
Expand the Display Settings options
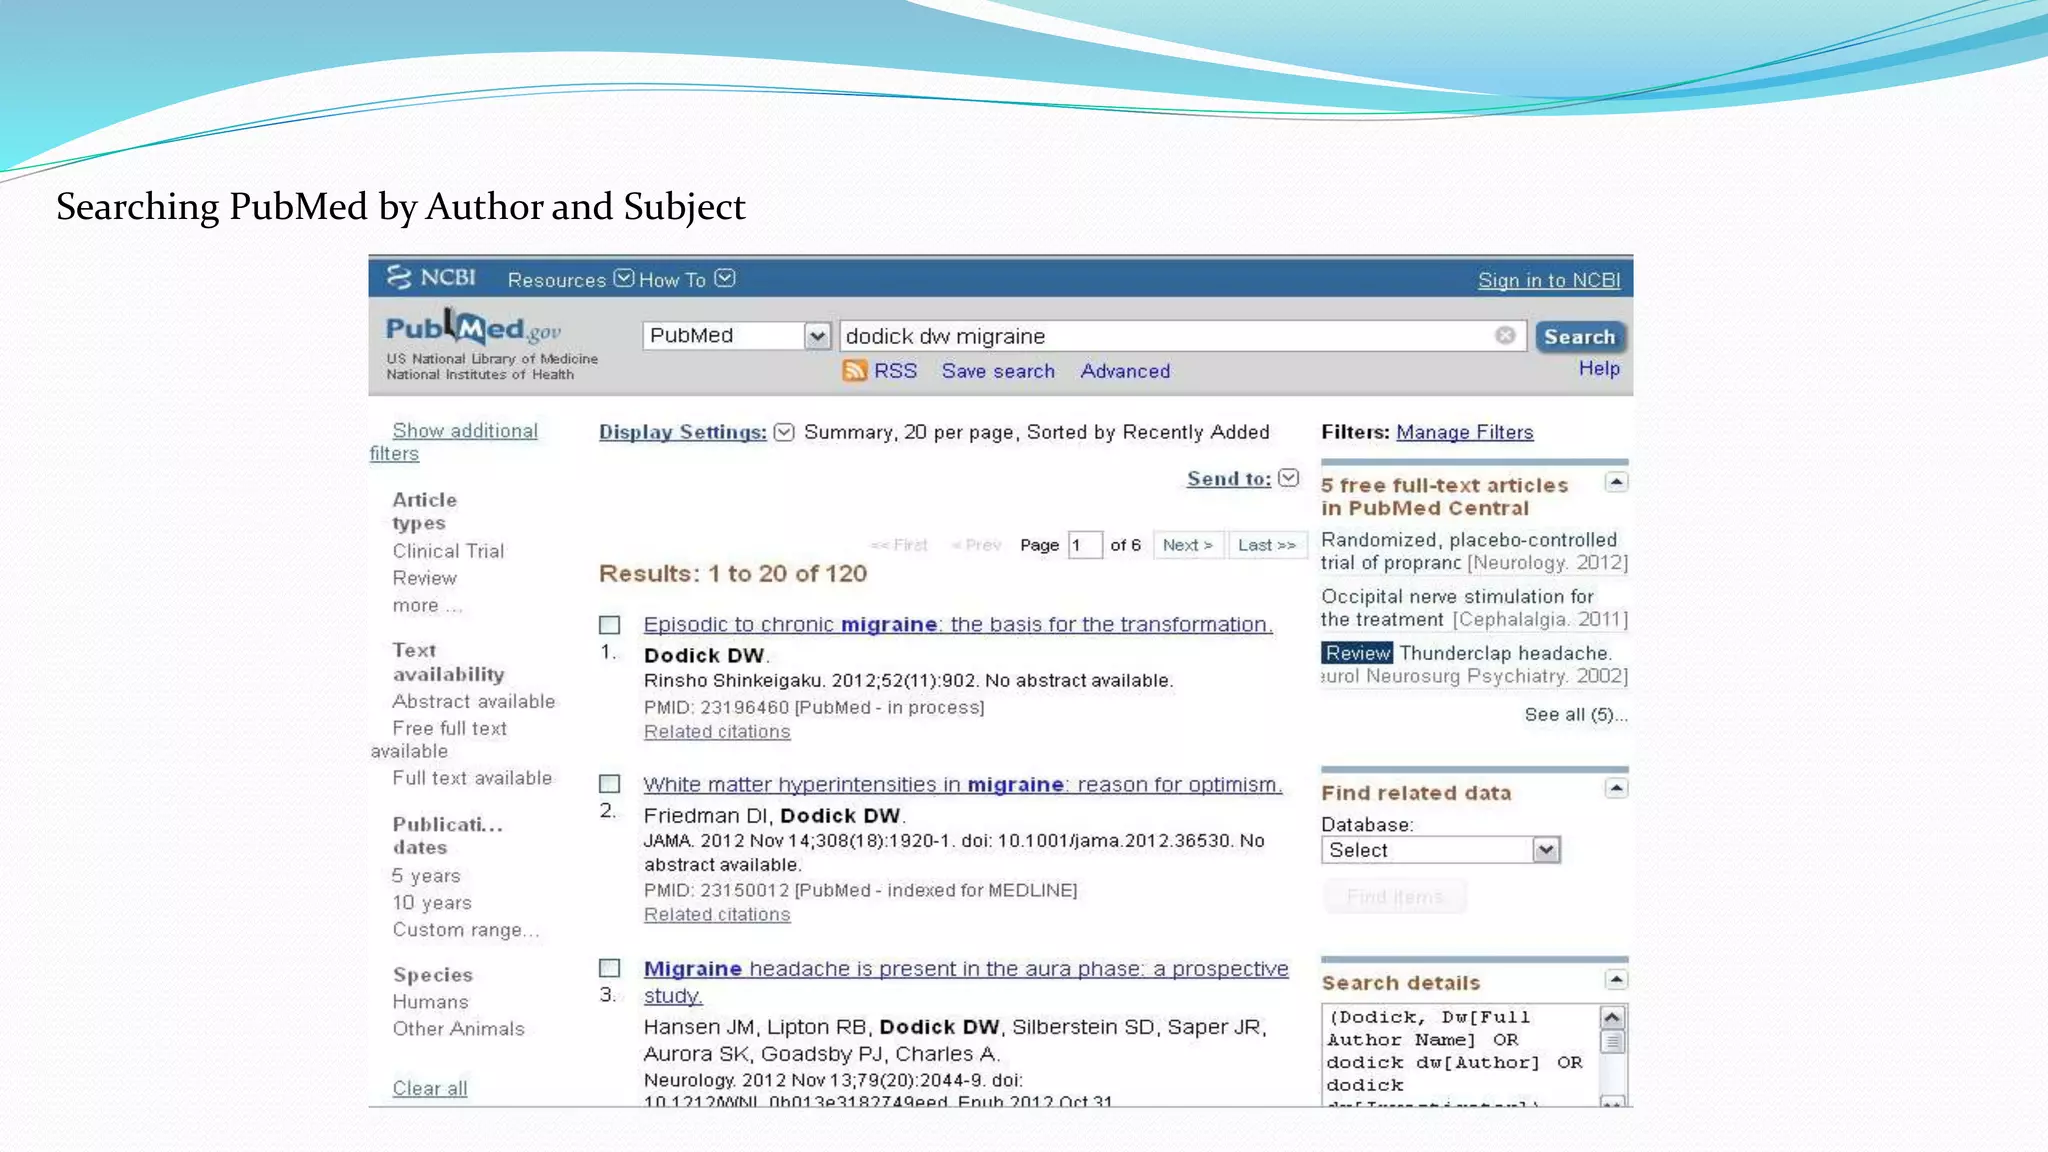(784, 432)
